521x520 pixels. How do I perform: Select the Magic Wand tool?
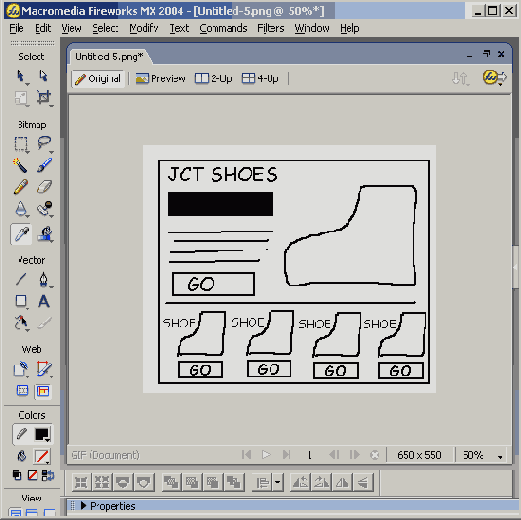(x=21, y=165)
